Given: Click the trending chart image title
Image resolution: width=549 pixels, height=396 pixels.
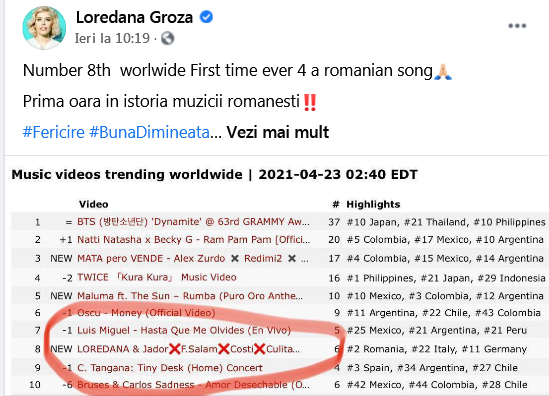Looking at the screenshot, I should (215, 174).
